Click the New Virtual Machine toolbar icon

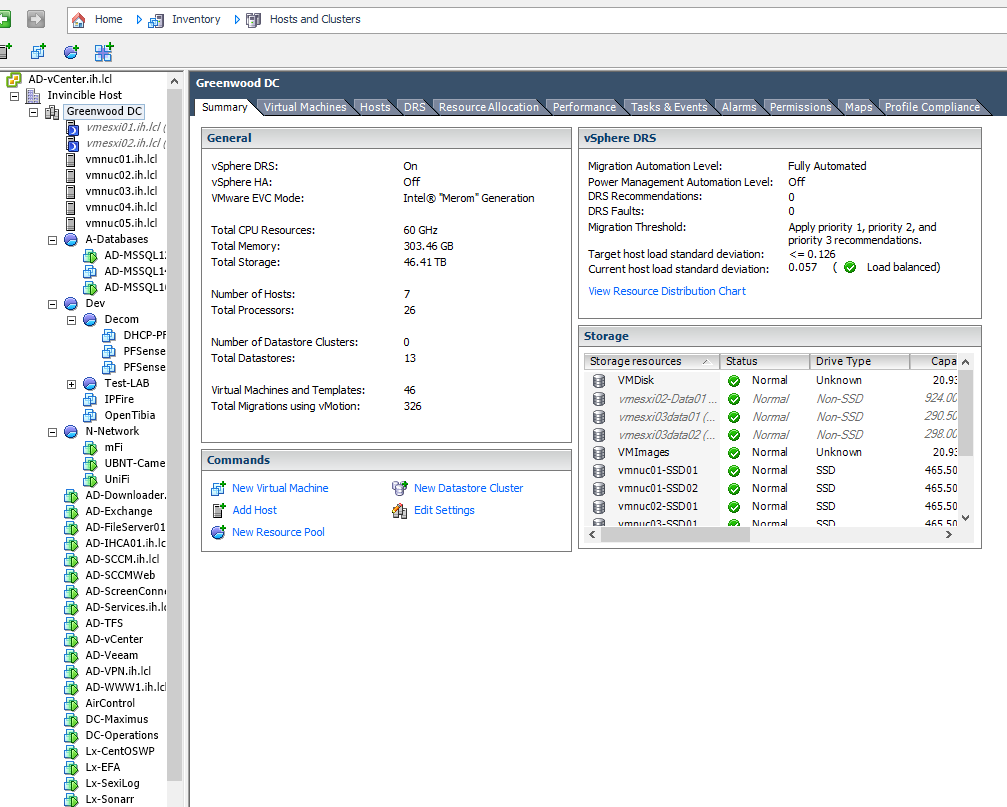pos(36,51)
